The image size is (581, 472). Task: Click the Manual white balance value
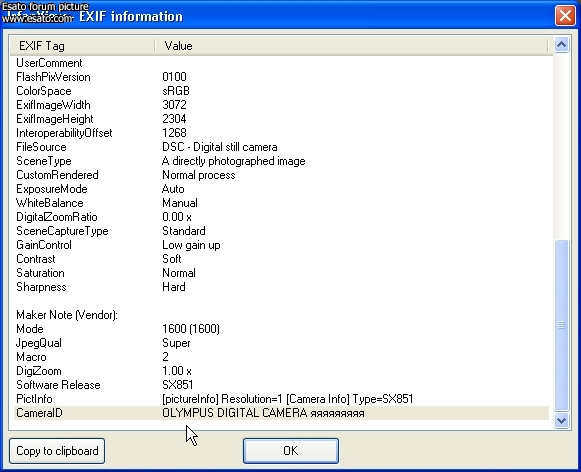tap(180, 203)
